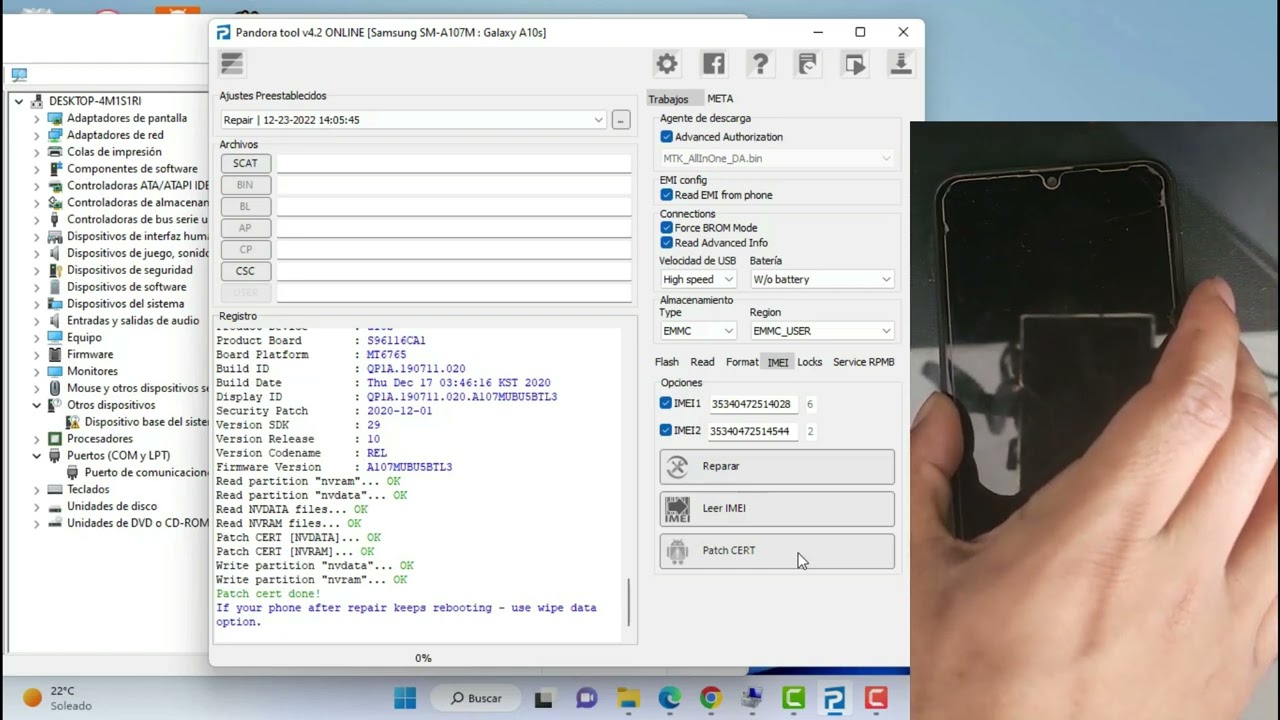Disable Force BROM Mode checkbox
Image resolution: width=1280 pixels, height=720 pixels.
(667, 228)
